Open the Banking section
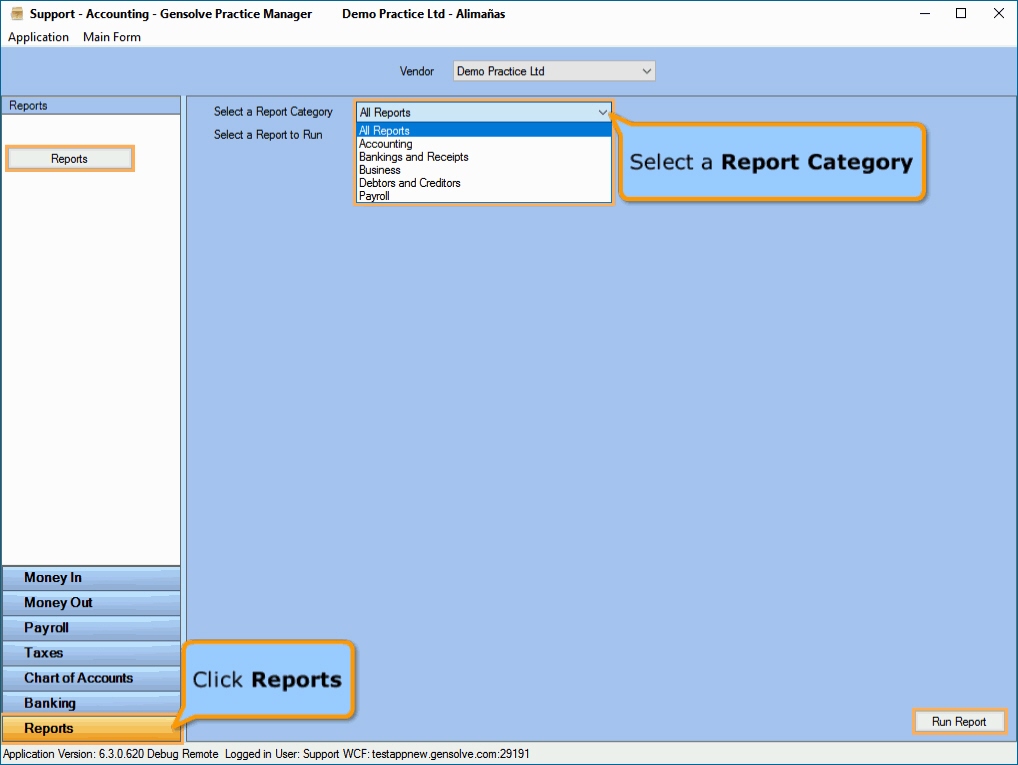Screen dimensions: 1018x765 92,703
